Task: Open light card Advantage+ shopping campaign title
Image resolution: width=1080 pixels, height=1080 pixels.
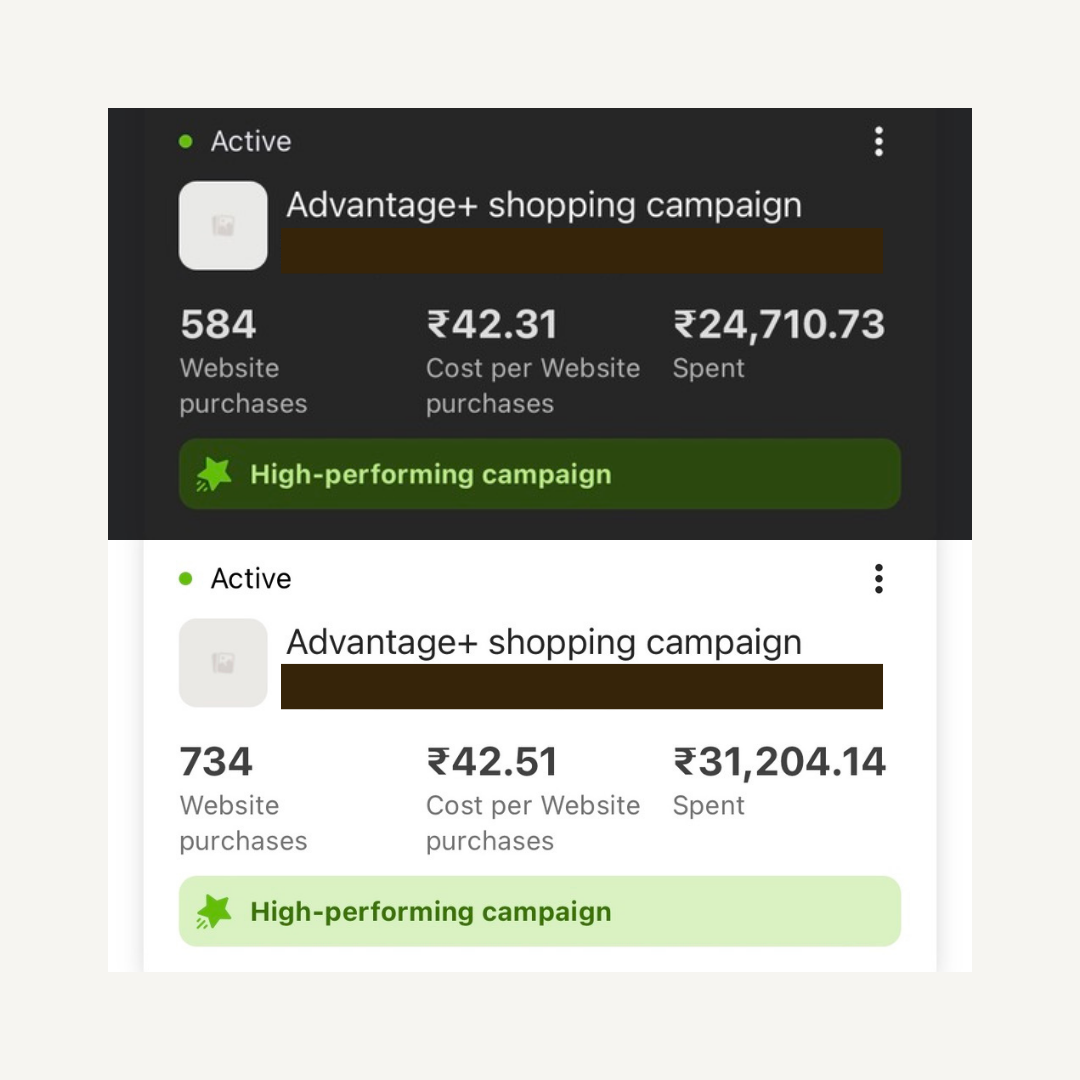Action: (x=544, y=642)
